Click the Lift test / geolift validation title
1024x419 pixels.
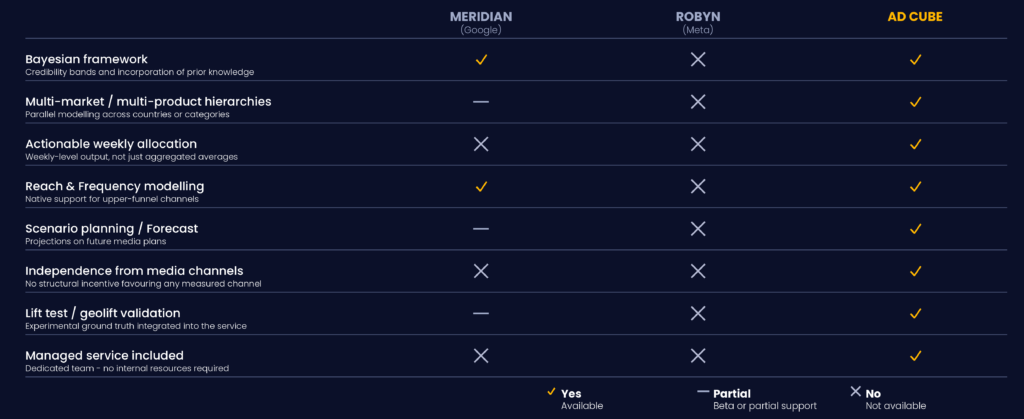tap(103, 313)
